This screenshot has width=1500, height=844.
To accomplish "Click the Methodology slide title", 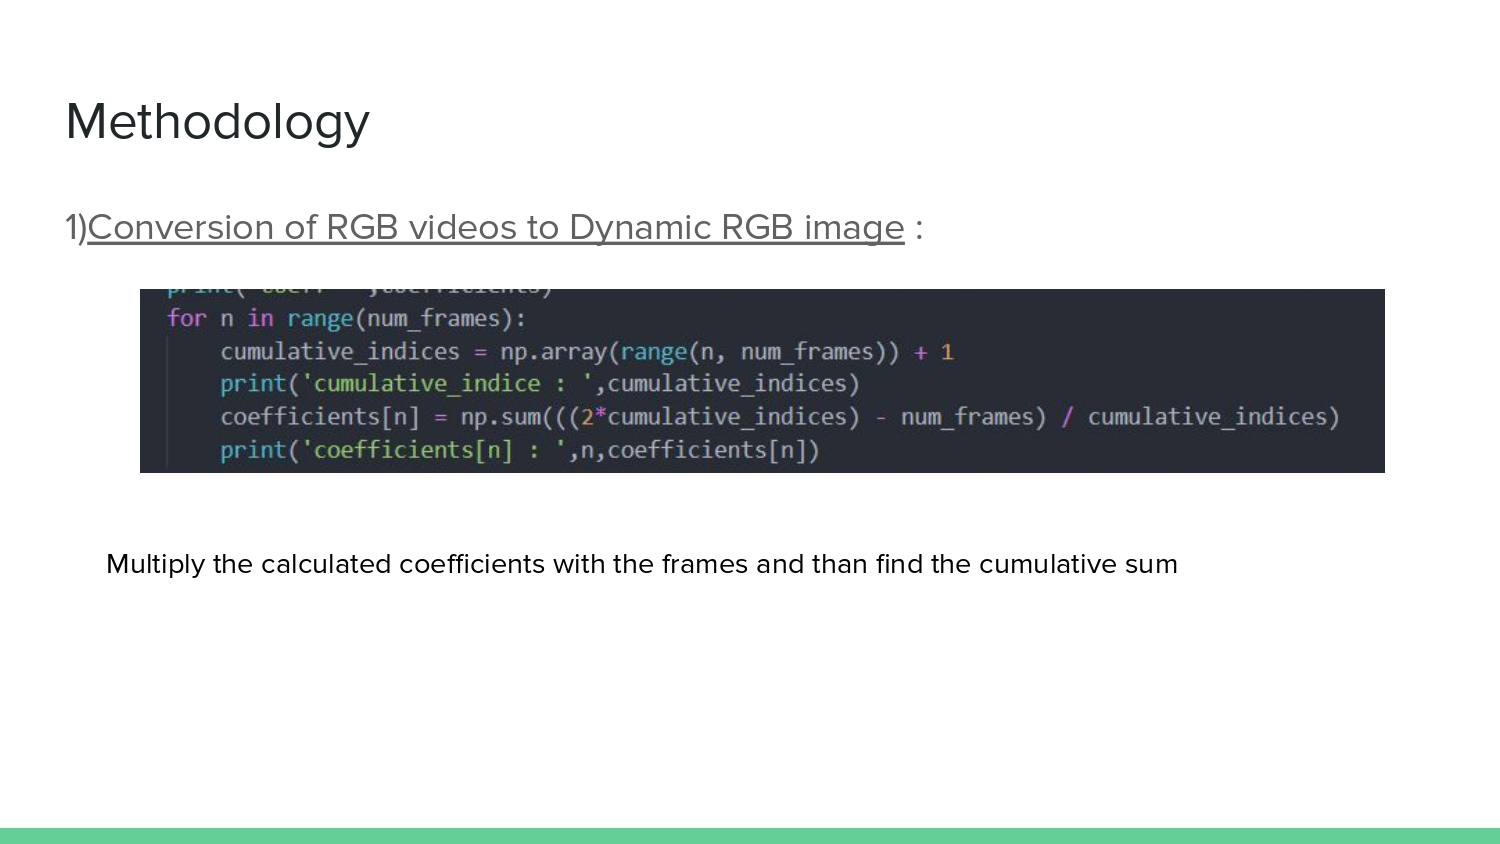I will (x=216, y=121).
